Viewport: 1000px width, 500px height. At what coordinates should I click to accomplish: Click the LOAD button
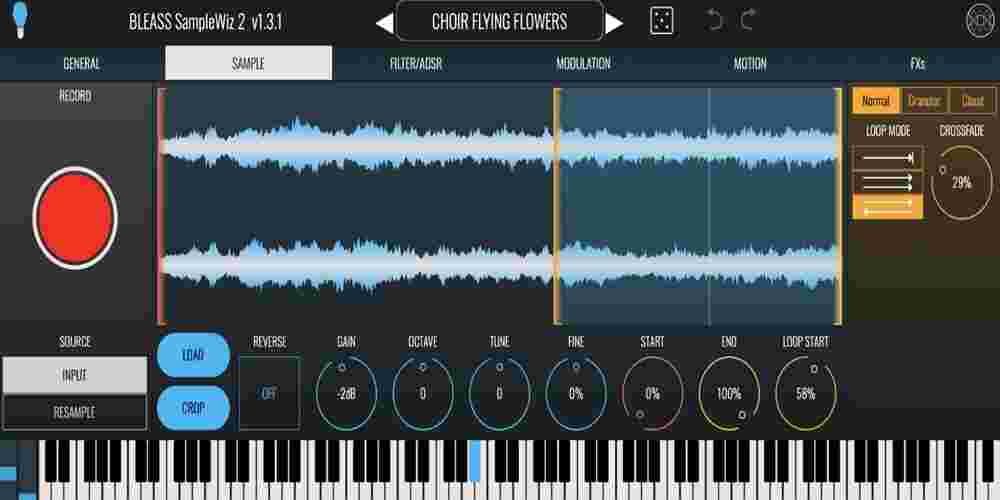click(193, 355)
